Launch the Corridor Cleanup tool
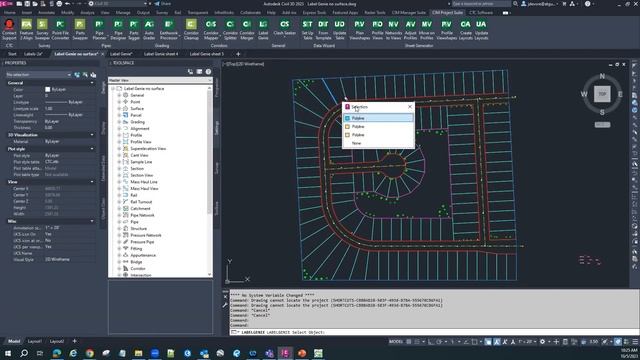Viewport: 640px width, 360px height. click(191, 29)
